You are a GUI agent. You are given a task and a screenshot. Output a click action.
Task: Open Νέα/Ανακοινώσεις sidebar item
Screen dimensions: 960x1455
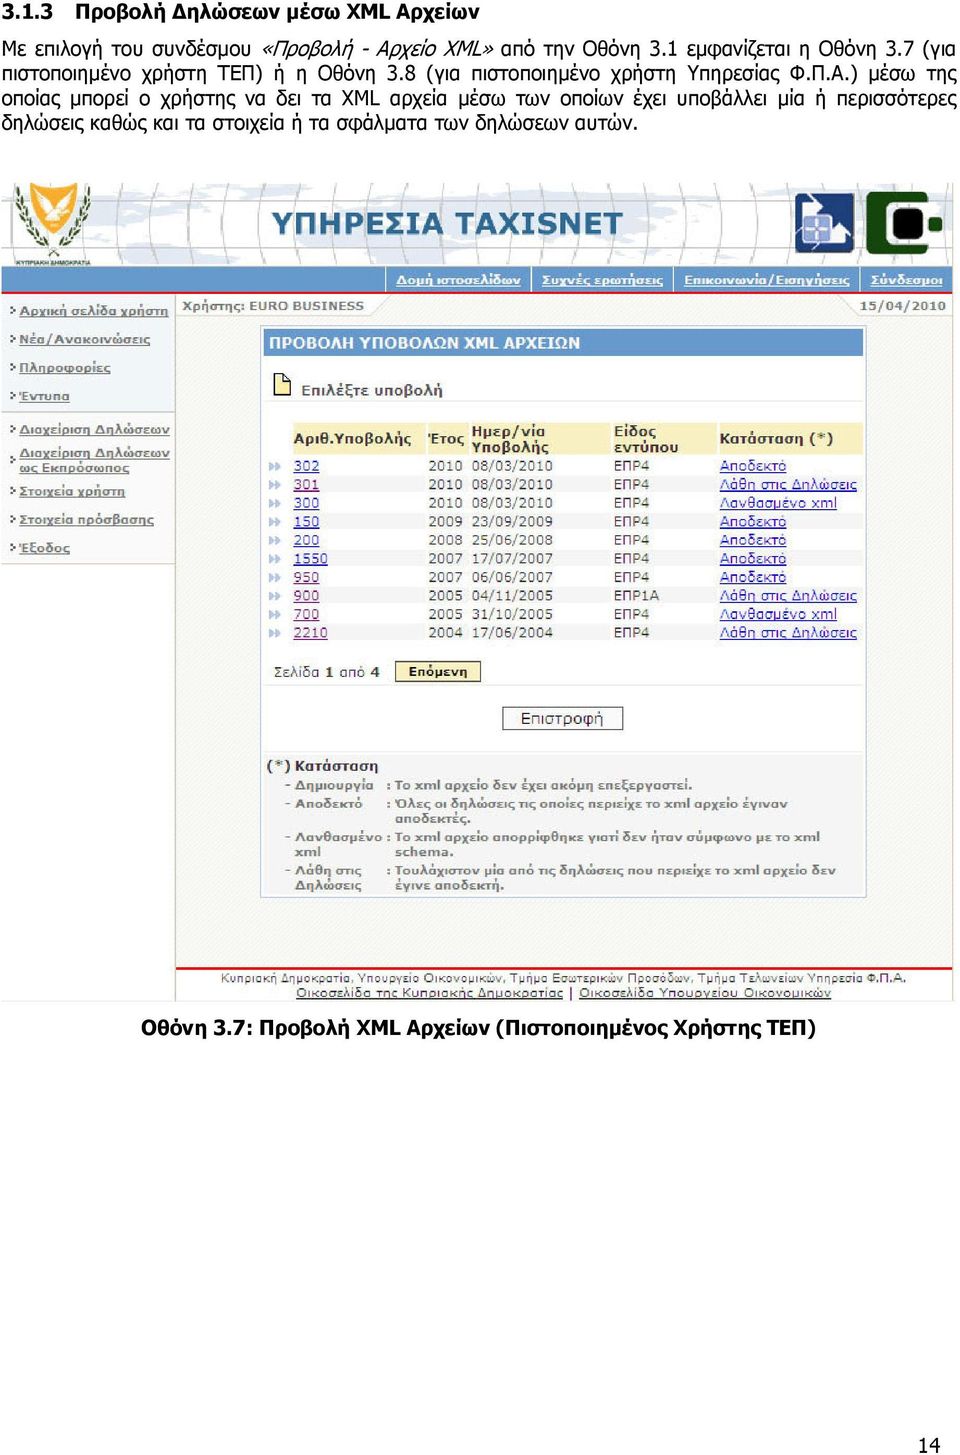(84, 339)
